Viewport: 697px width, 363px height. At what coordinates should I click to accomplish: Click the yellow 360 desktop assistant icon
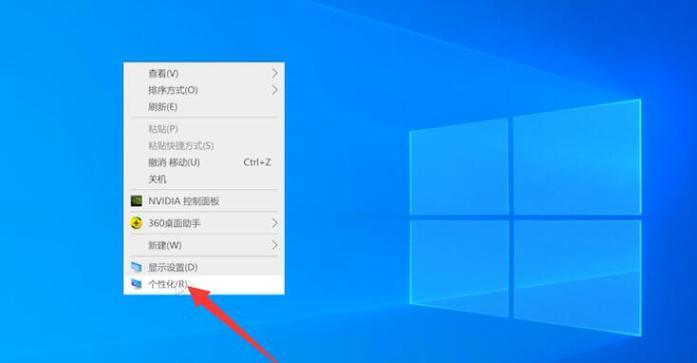(136, 223)
